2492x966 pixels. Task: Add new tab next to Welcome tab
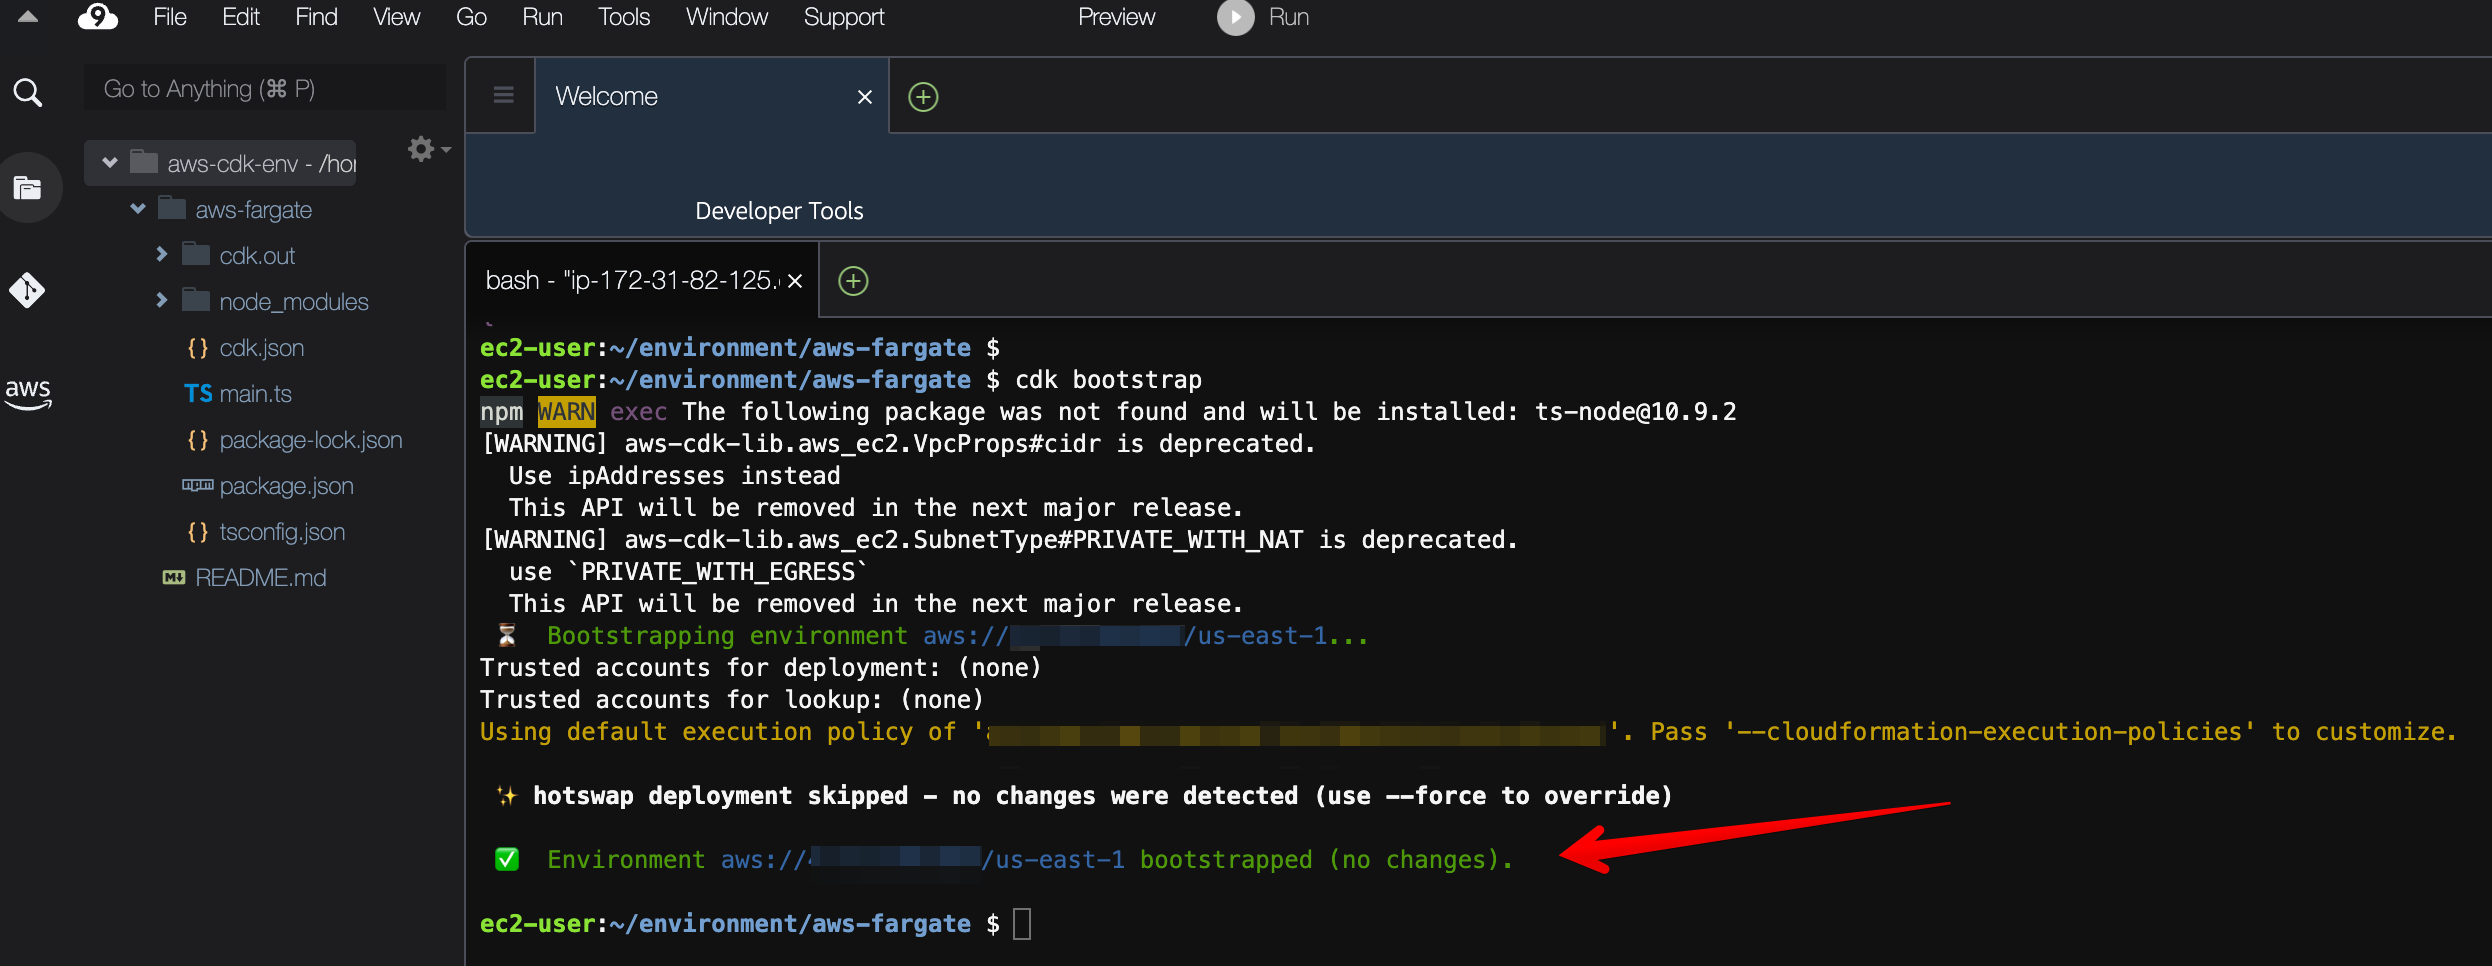coord(922,97)
